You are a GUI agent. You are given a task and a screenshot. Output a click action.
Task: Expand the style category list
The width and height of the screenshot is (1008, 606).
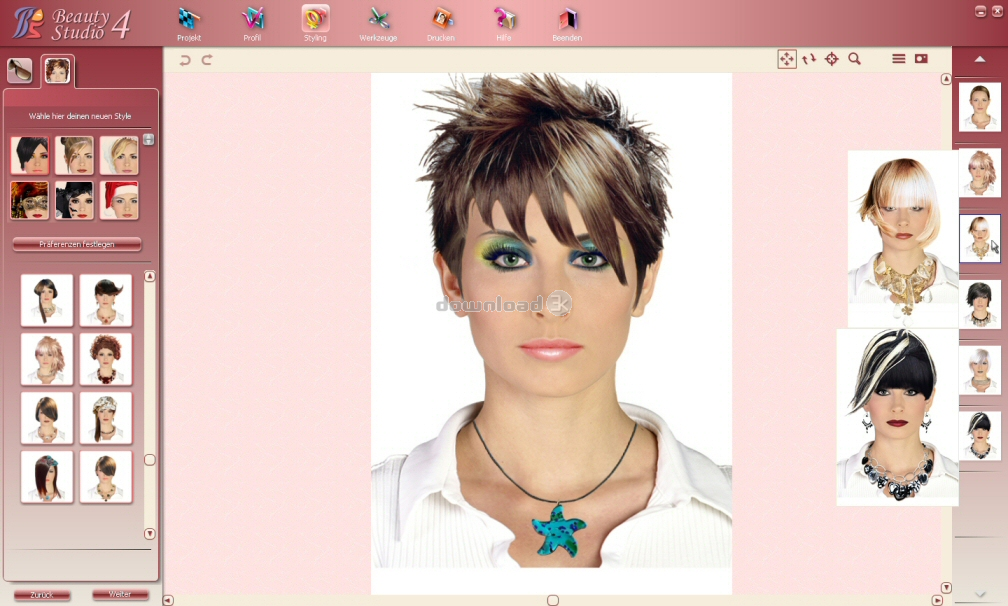(x=149, y=140)
